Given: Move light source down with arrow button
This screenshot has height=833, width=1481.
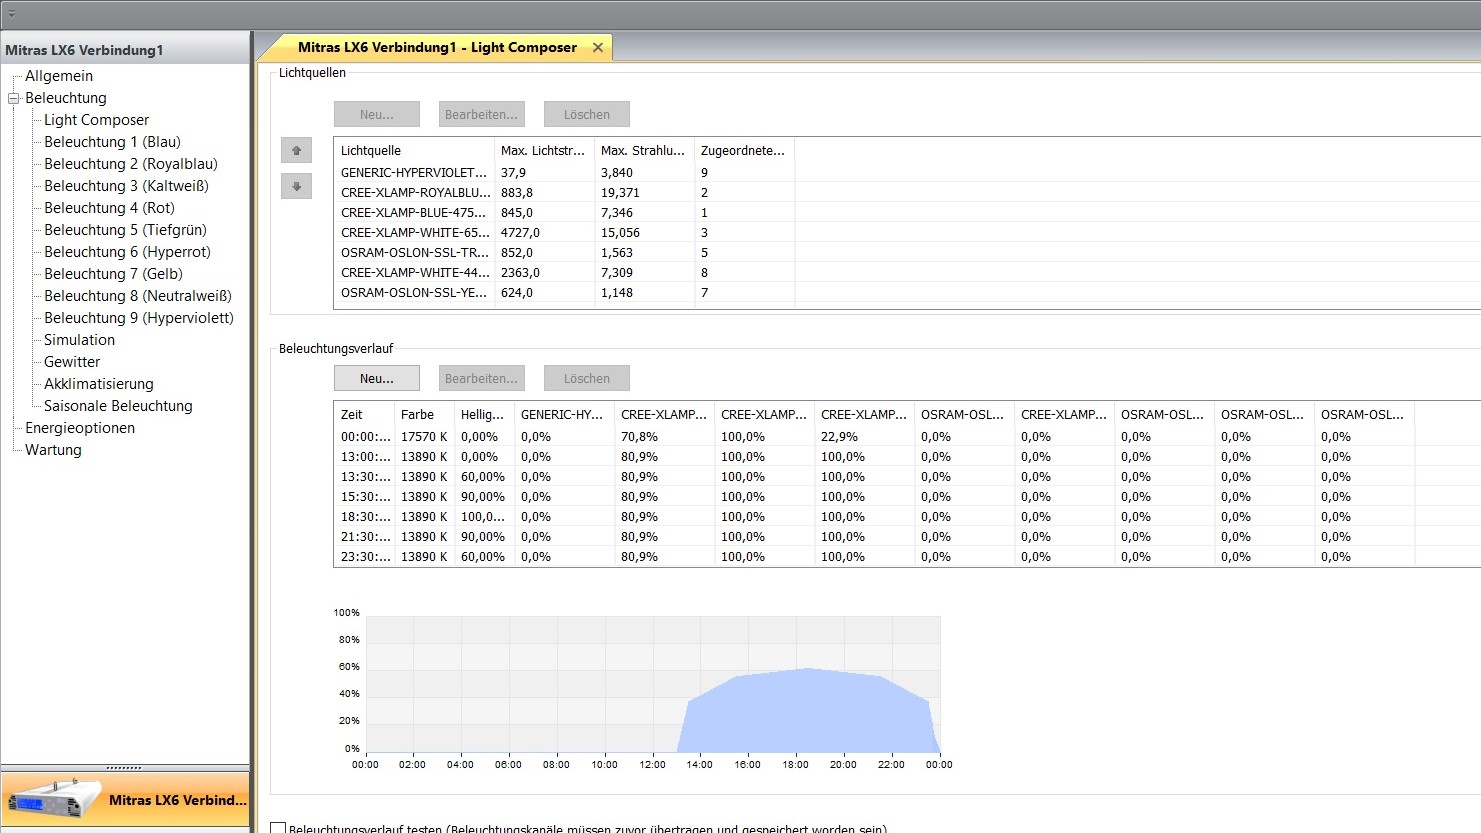Looking at the screenshot, I should 296,187.
